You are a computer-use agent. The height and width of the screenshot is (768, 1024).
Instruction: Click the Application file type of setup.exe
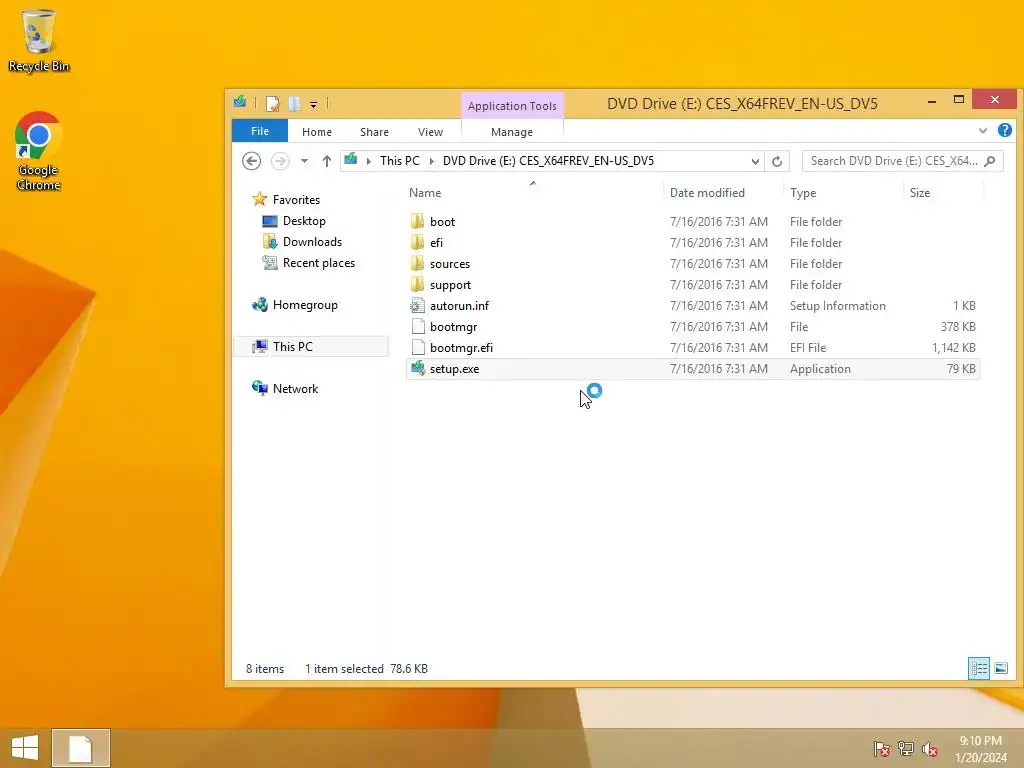[x=820, y=368]
